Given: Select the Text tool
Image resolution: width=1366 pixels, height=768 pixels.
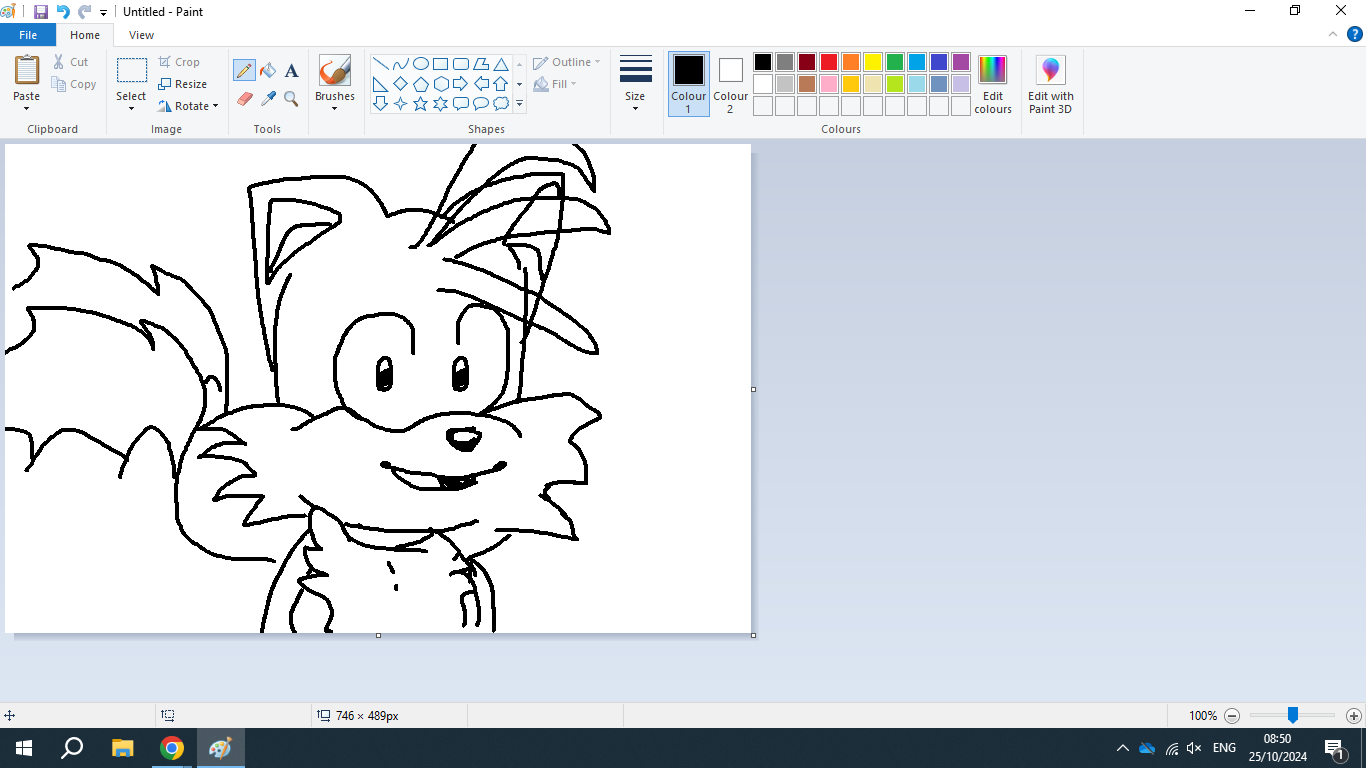Looking at the screenshot, I should click(x=291, y=70).
